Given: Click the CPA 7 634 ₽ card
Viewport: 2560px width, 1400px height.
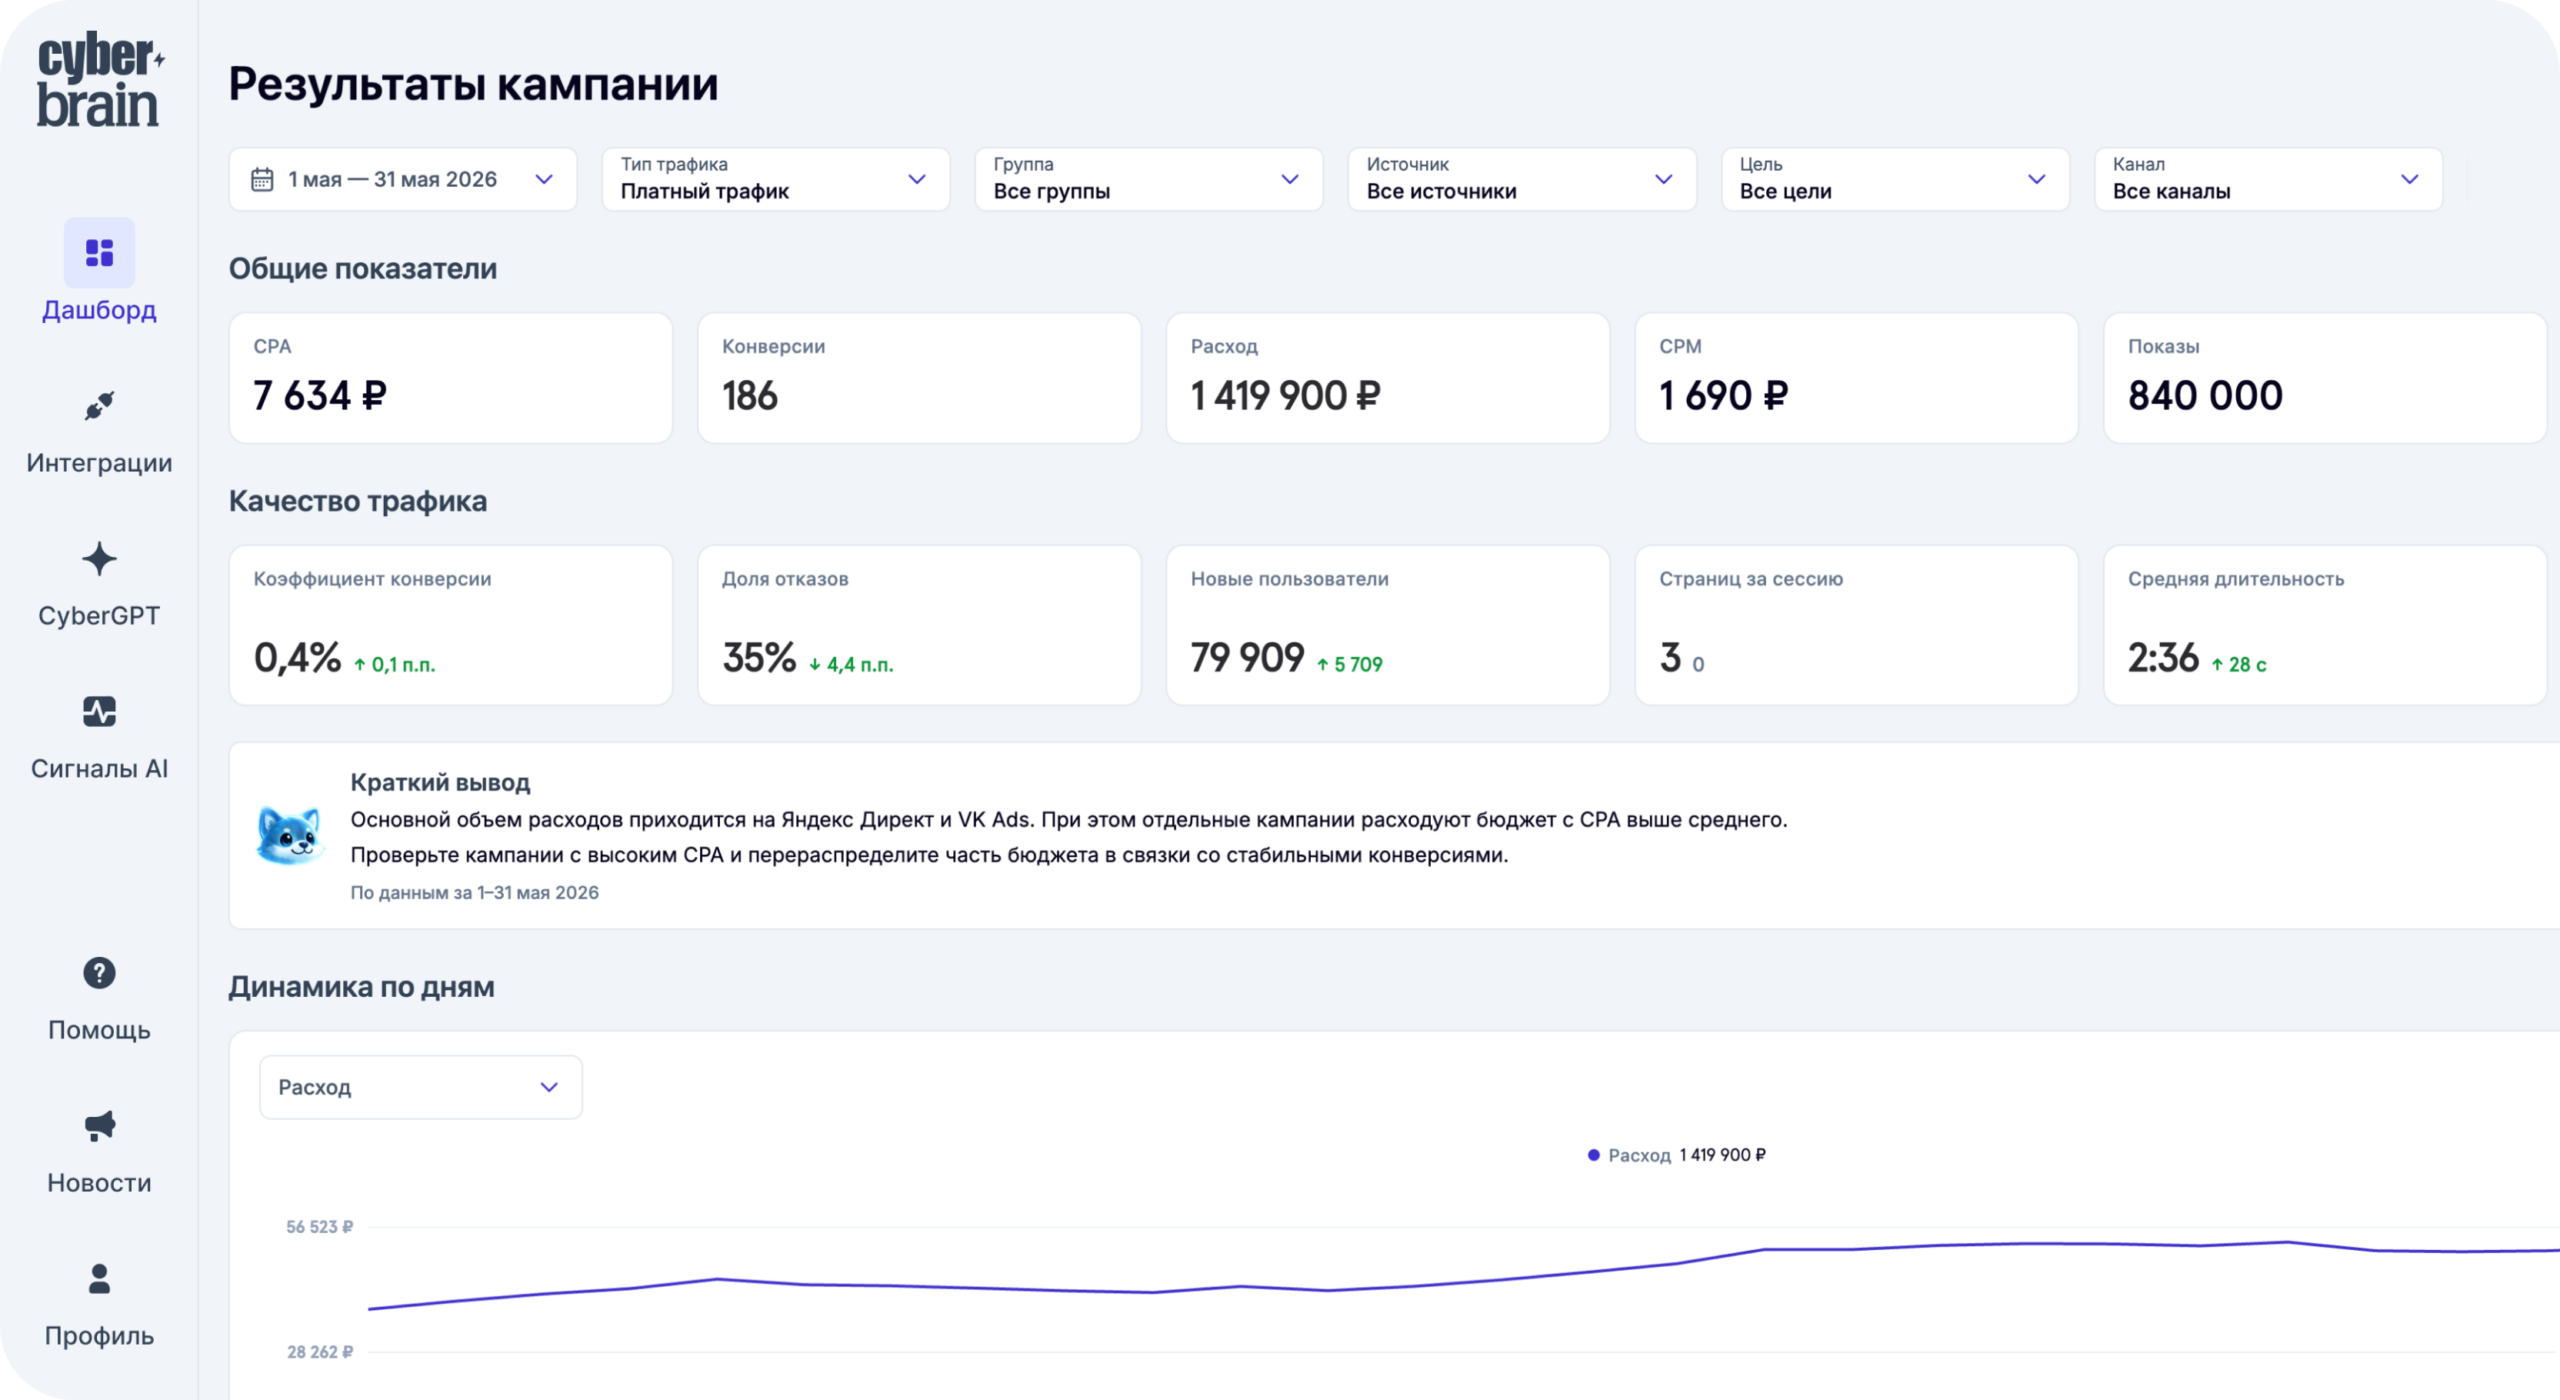Looking at the screenshot, I should 451,378.
